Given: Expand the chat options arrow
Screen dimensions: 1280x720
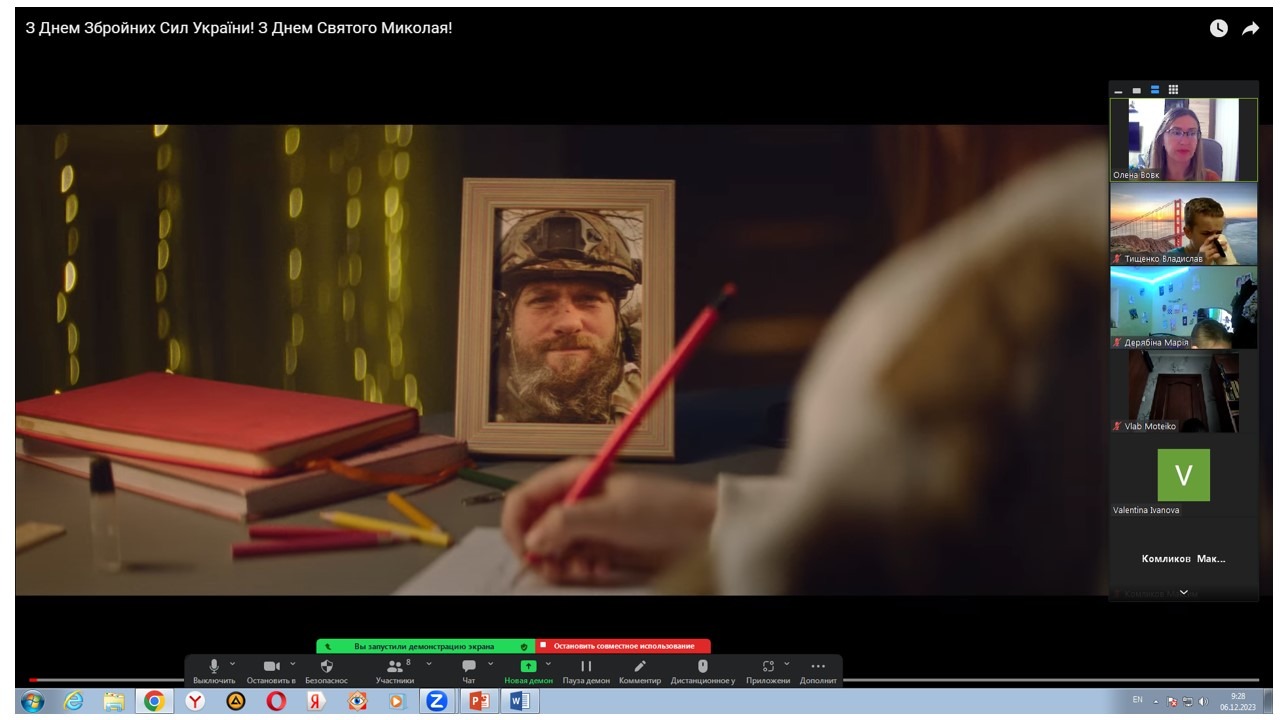Looking at the screenshot, I should coord(490,663).
